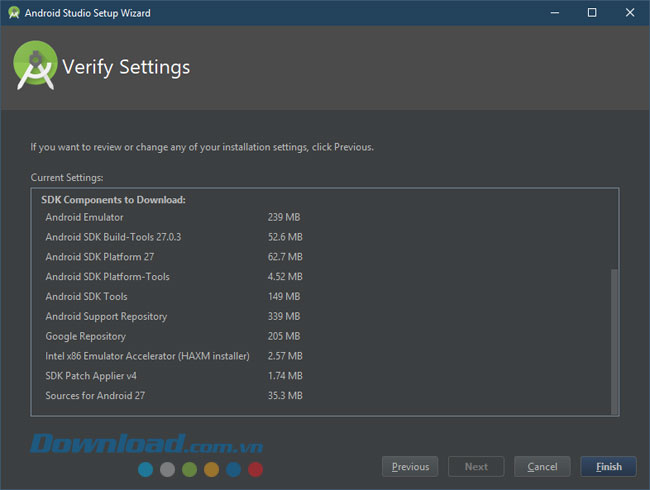Screen dimensions: 650x490
Task: Click the Finish button
Action: click(608, 467)
